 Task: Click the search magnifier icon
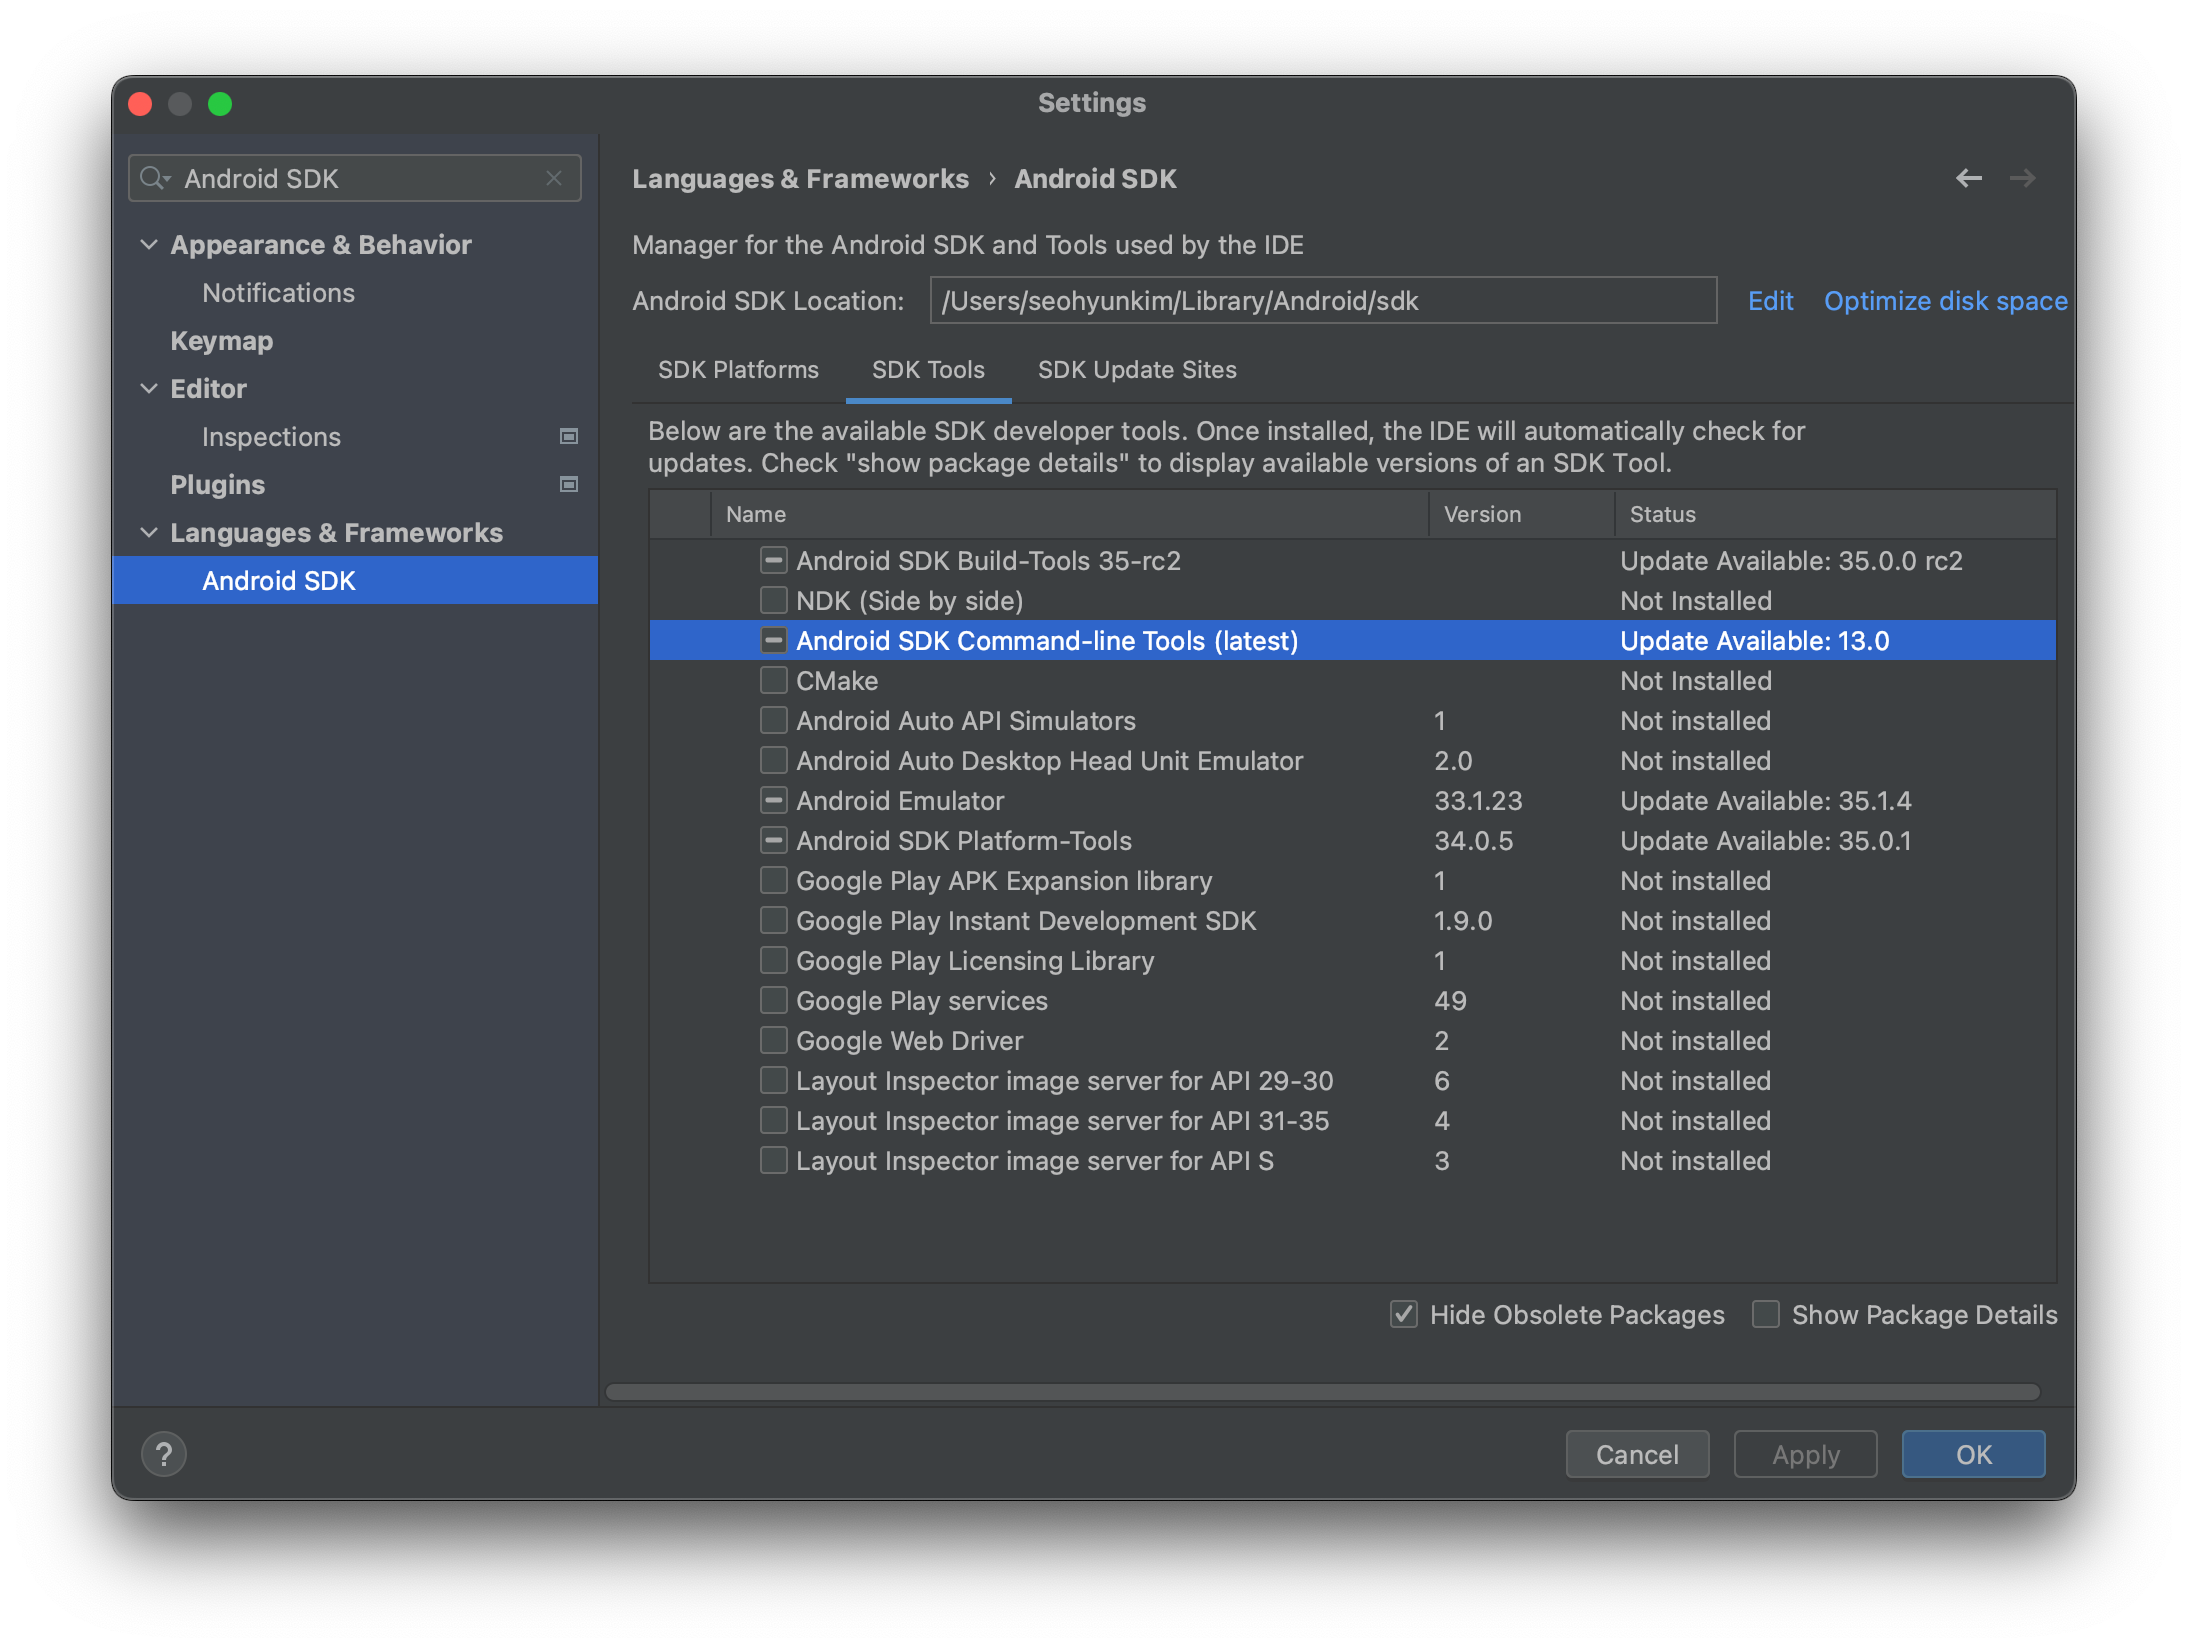click(152, 178)
